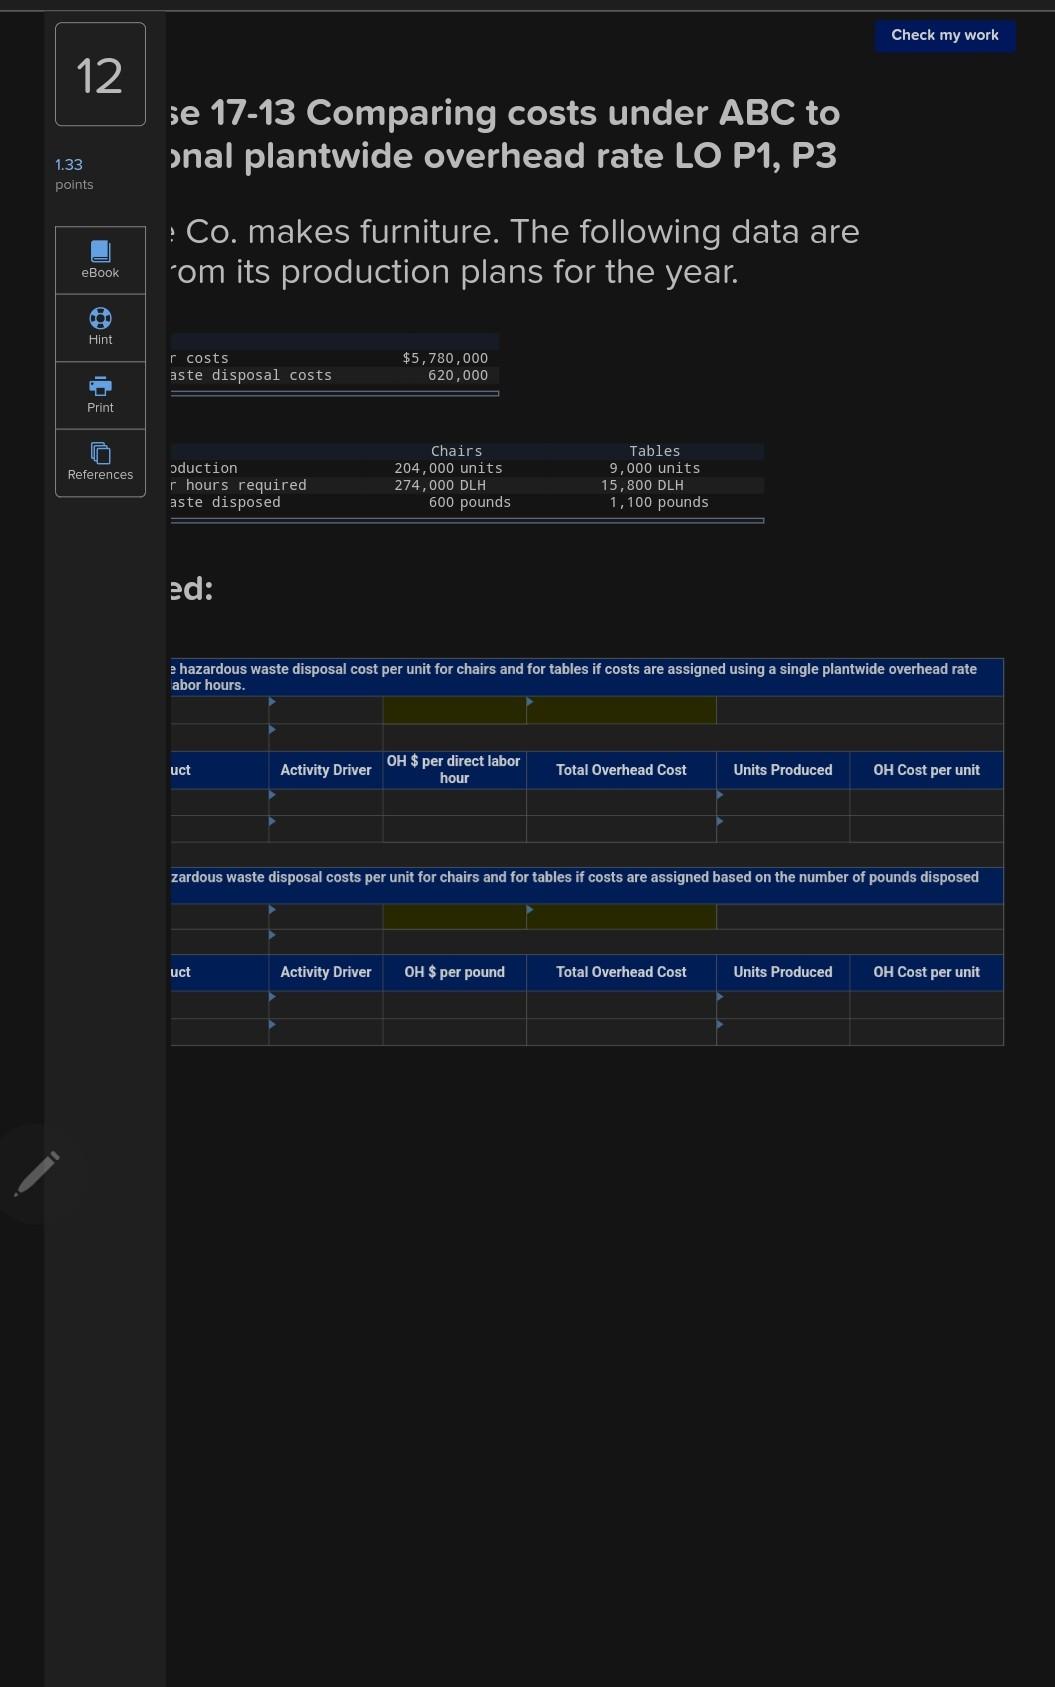This screenshot has height=1687, width=1055.
Task: Click the '1.33 points' label
Action: tap(74, 174)
